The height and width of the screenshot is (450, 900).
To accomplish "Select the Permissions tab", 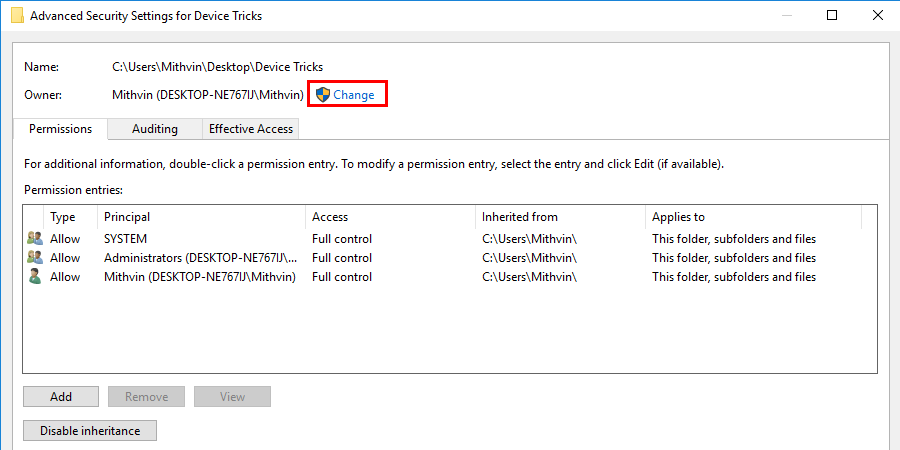I will point(60,129).
